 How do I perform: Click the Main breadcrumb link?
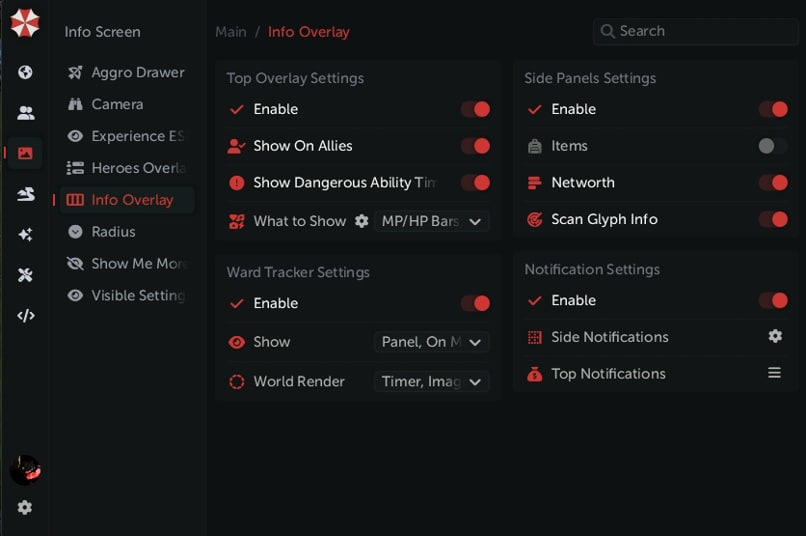point(230,32)
